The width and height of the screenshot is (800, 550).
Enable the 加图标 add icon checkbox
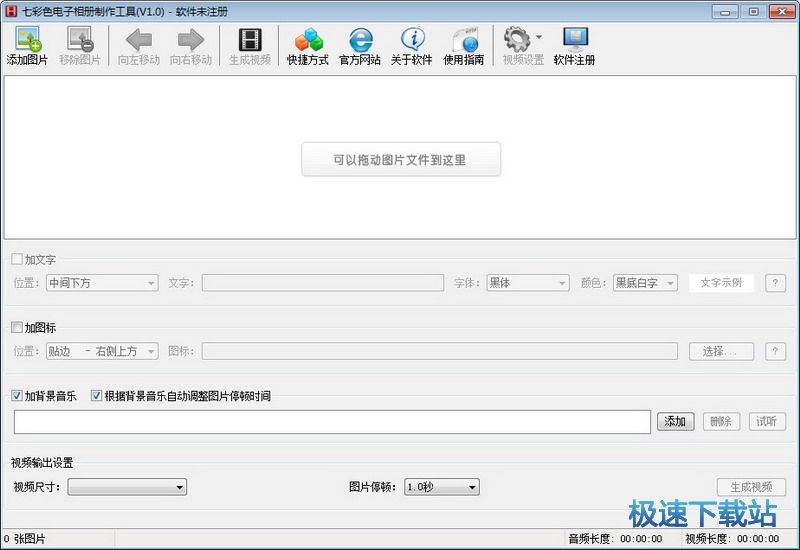click(x=16, y=327)
